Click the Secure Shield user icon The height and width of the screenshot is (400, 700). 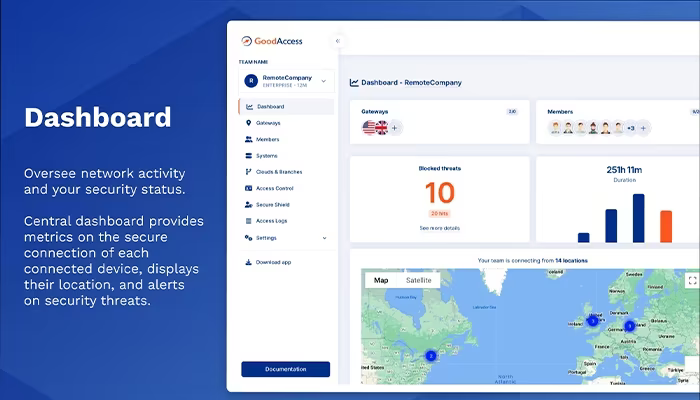249,204
